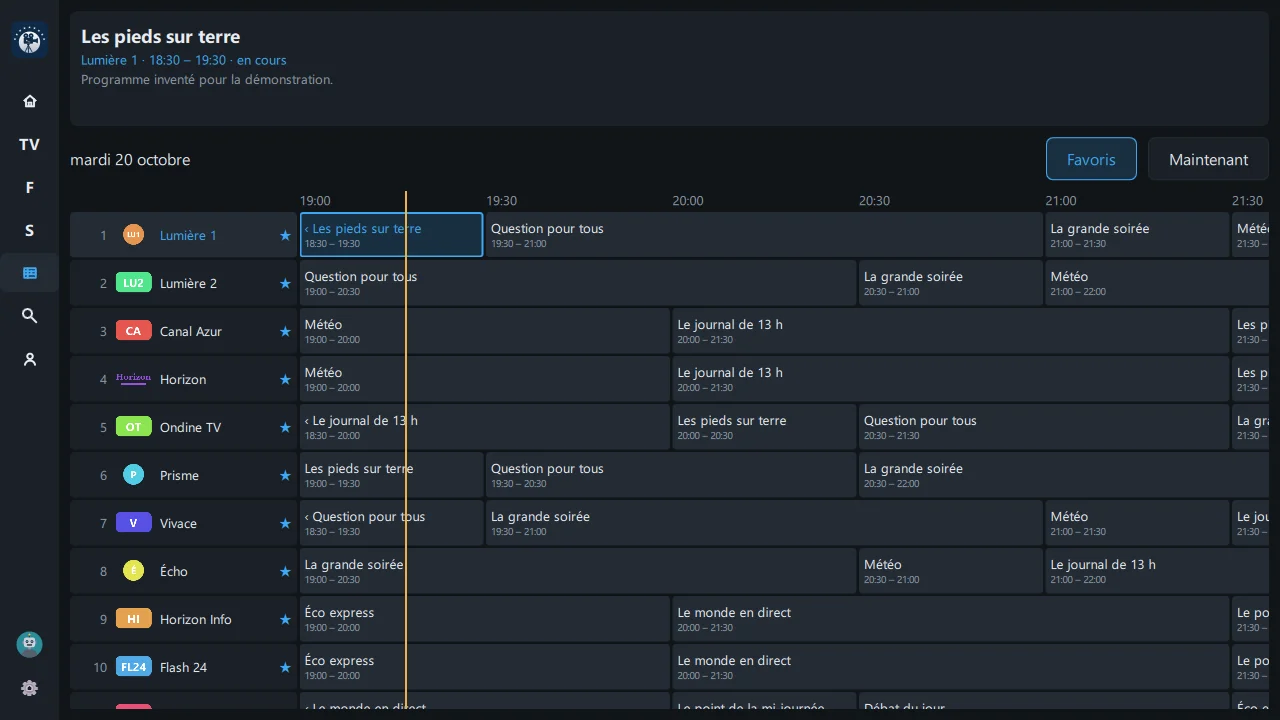Open search from the magnifier icon
This screenshot has width=1280, height=720.
point(29,316)
